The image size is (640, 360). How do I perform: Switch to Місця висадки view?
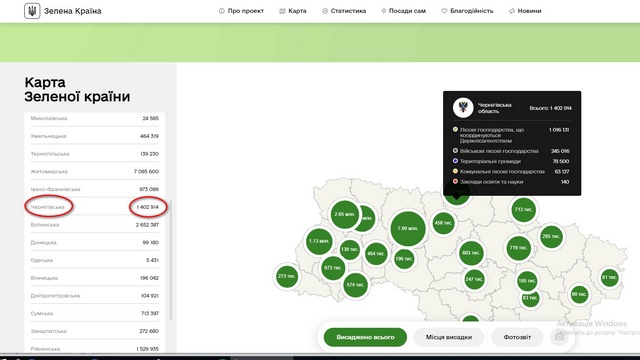[449, 337]
